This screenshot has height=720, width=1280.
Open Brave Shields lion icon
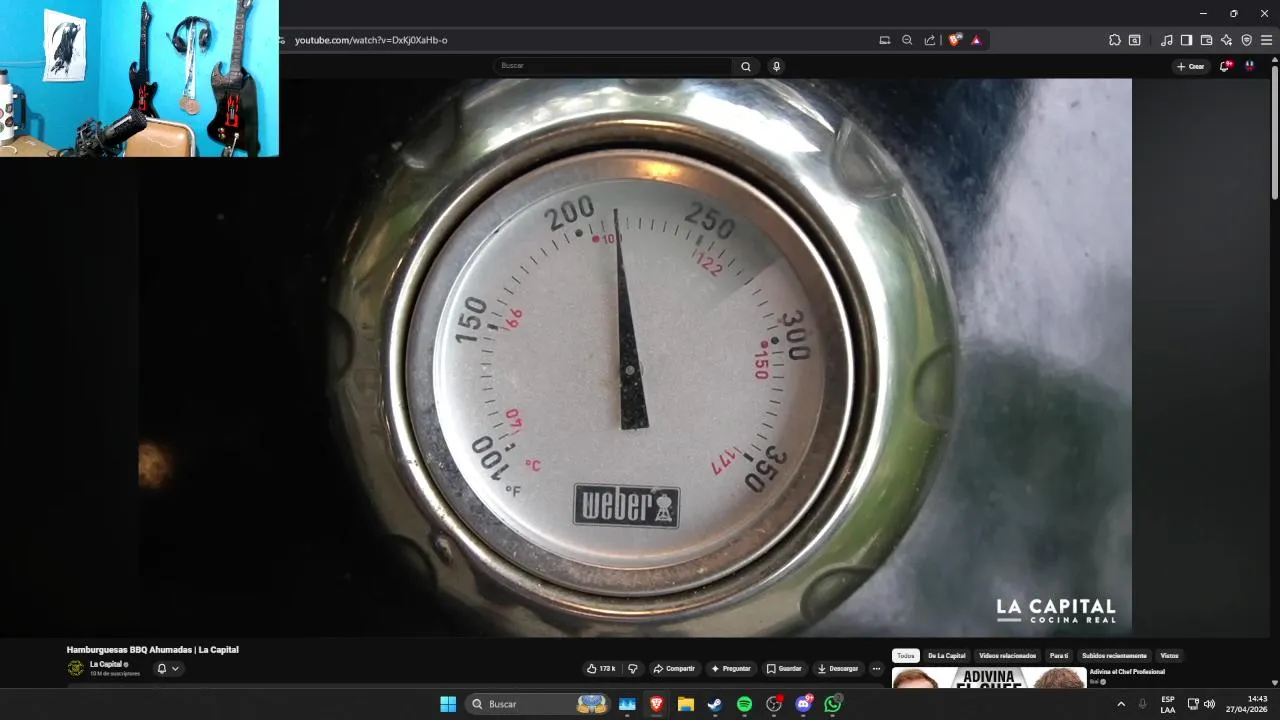[955, 40]
